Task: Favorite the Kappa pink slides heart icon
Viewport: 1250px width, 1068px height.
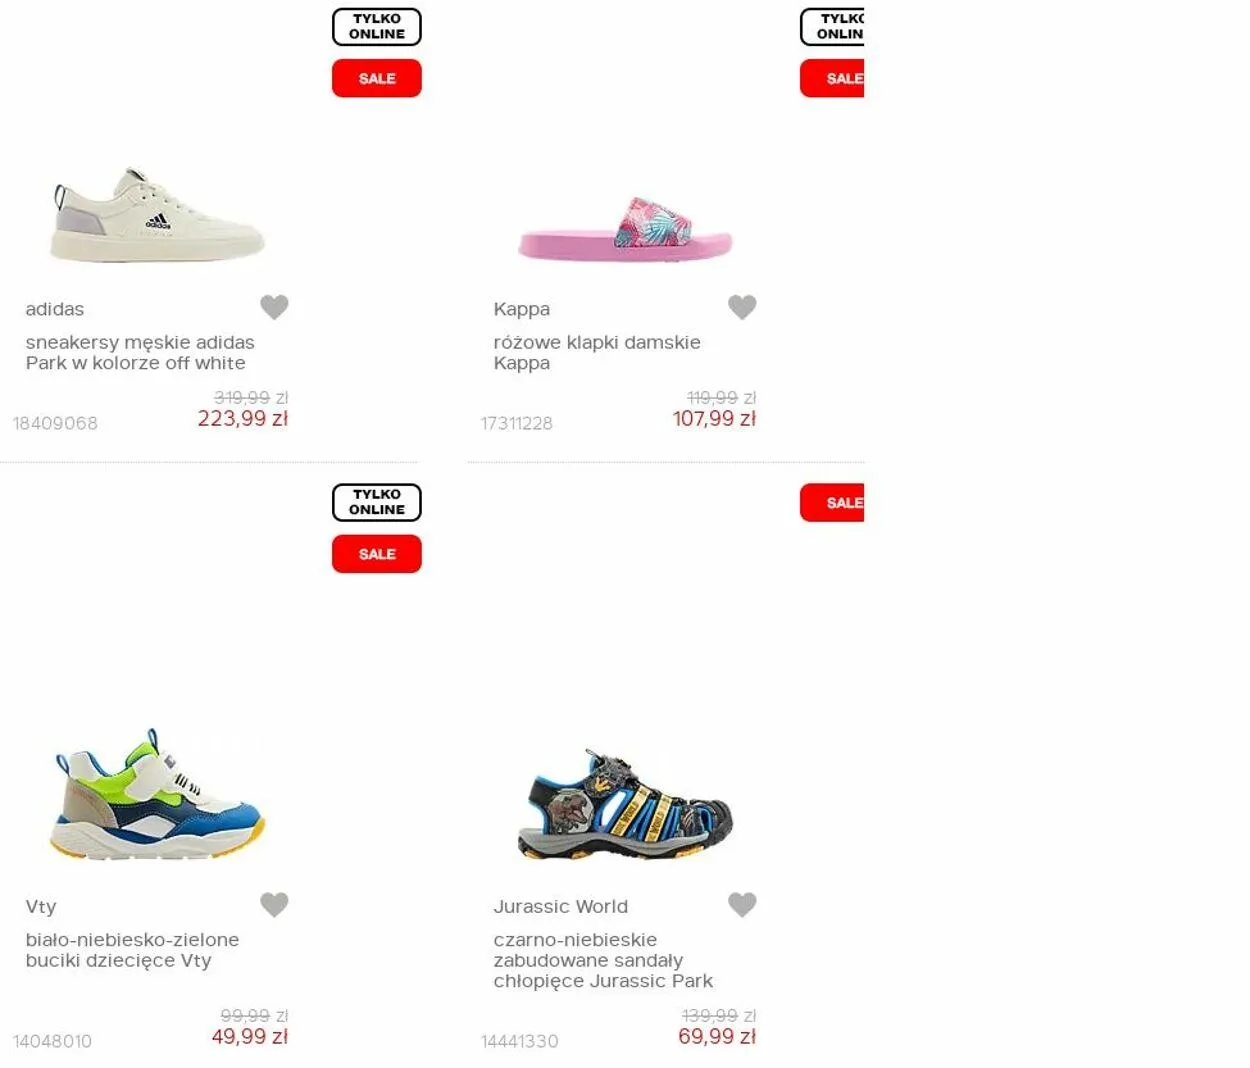Action: (x=742, y=307)
